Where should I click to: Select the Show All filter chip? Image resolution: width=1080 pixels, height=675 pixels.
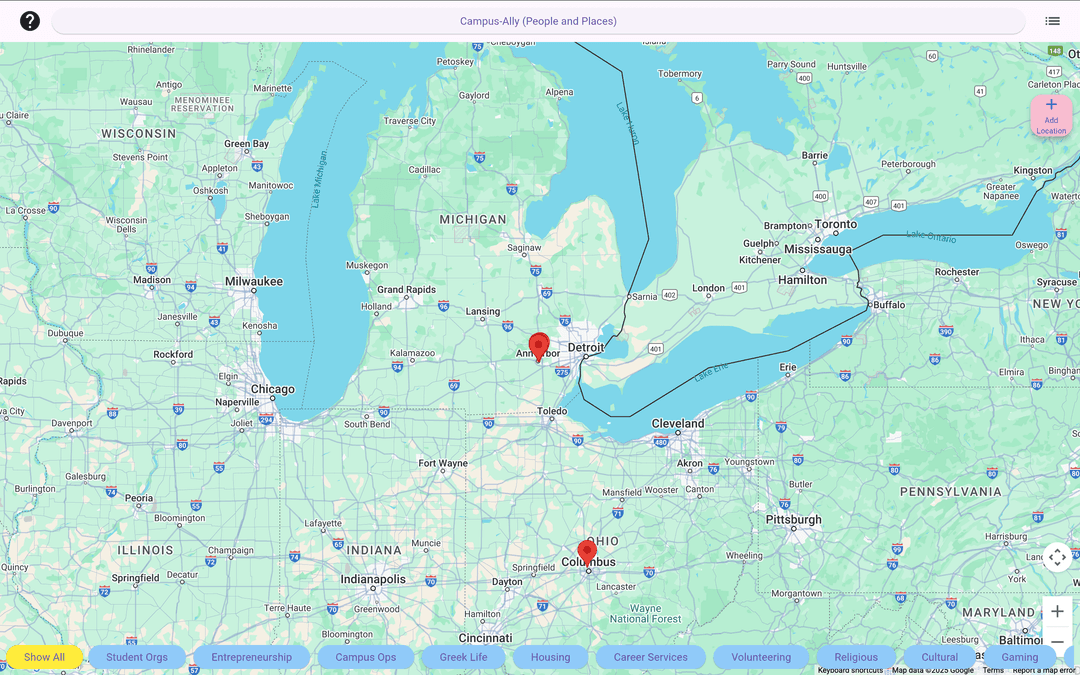pos(45,657)
